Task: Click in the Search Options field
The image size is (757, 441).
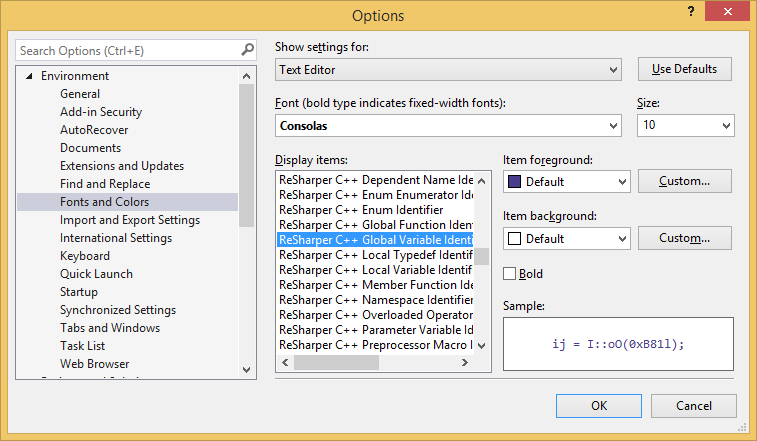Action: [125, 50]
